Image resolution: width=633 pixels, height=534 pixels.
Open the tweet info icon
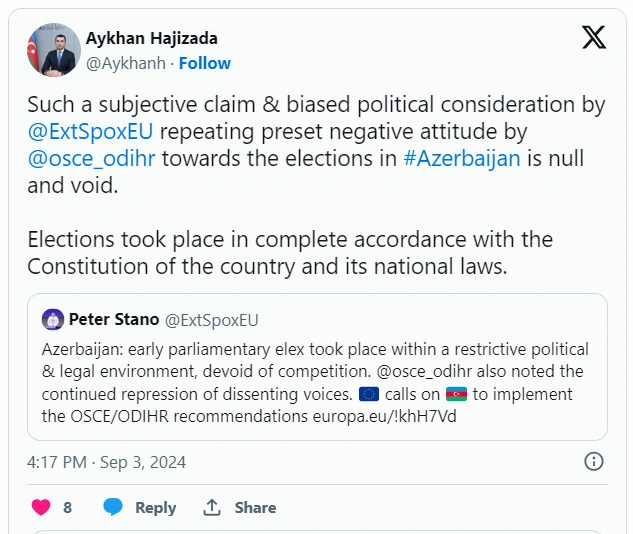coord(593,462)
